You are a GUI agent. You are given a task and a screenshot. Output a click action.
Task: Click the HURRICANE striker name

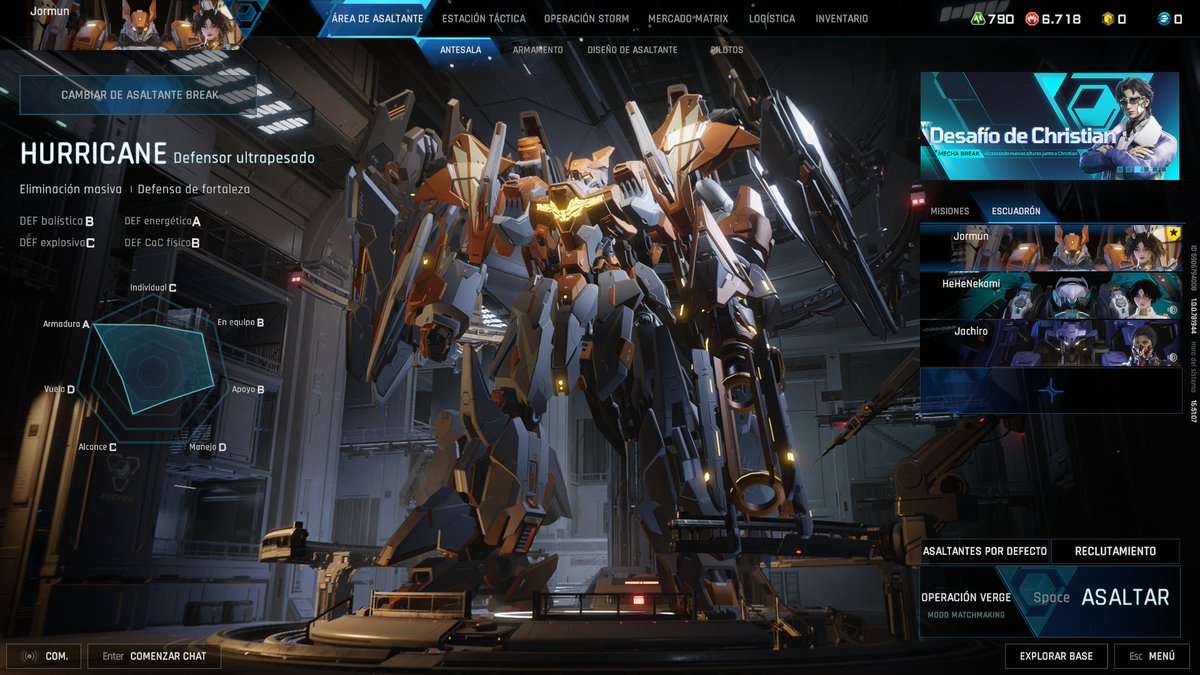pos(93,154)
